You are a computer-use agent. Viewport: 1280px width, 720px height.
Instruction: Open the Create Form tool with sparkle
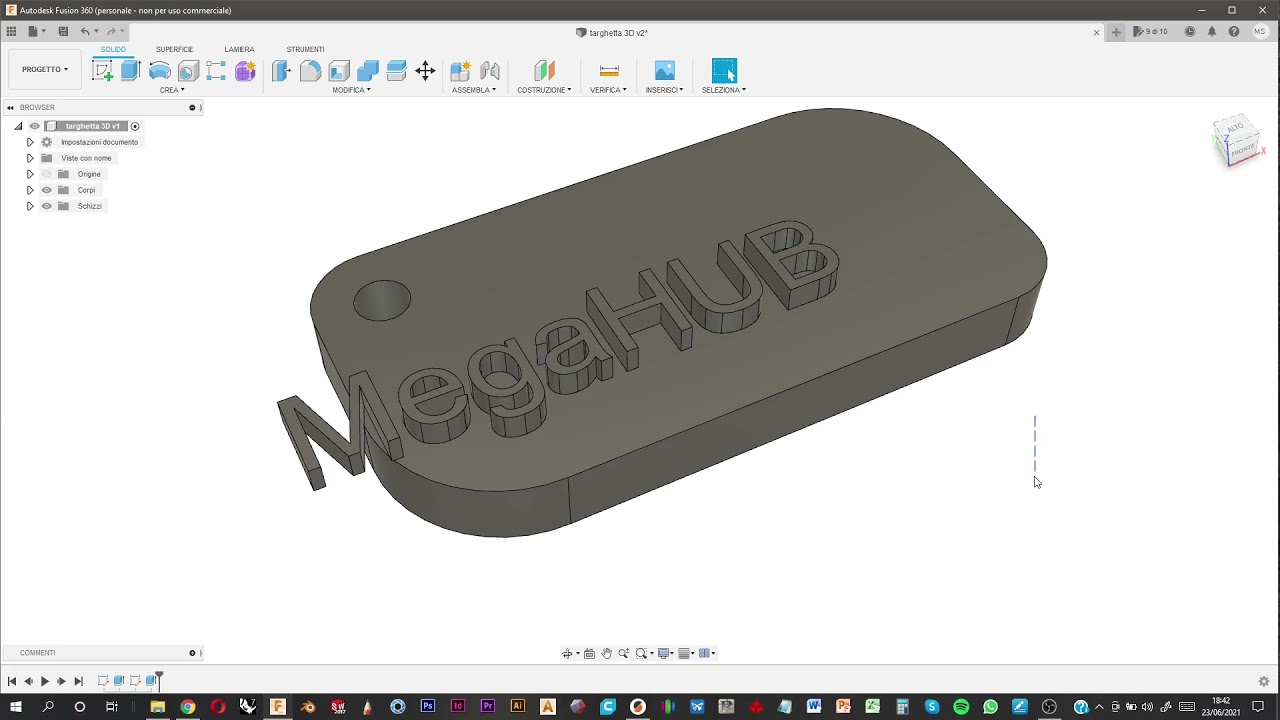tap(245, 70)
